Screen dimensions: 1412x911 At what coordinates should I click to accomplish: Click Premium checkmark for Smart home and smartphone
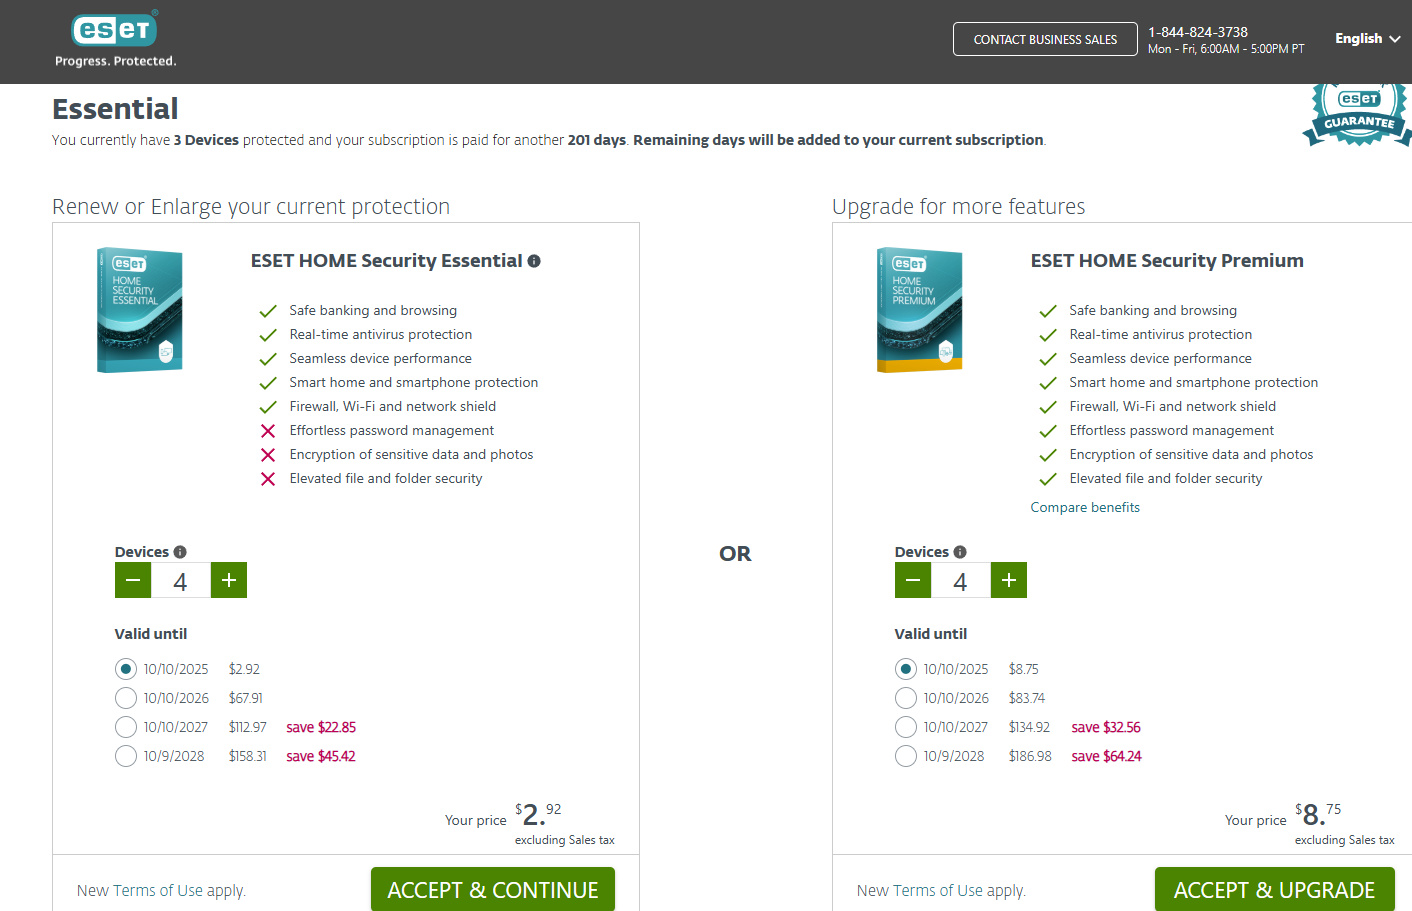pos(1048,383)
